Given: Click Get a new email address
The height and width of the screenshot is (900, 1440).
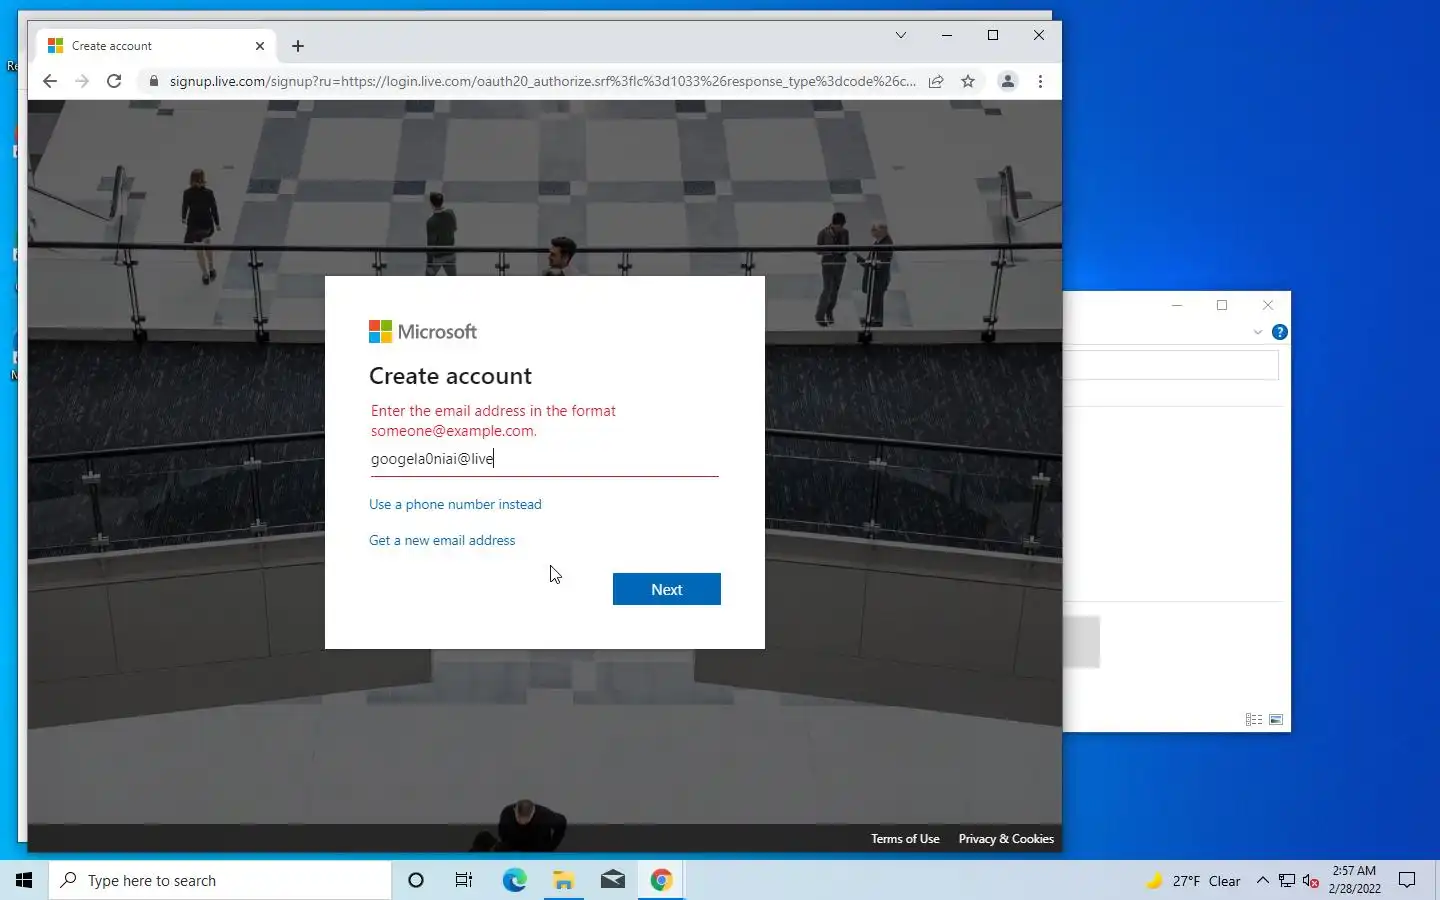Looking at the screenshot, I should [442, 540].
